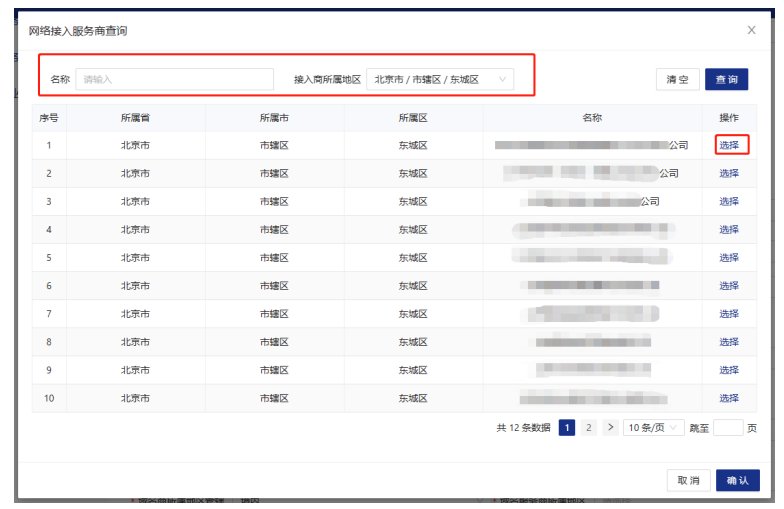Select the provider in row 1
This screenshot has height=509, width=784.
click(729, 145)
